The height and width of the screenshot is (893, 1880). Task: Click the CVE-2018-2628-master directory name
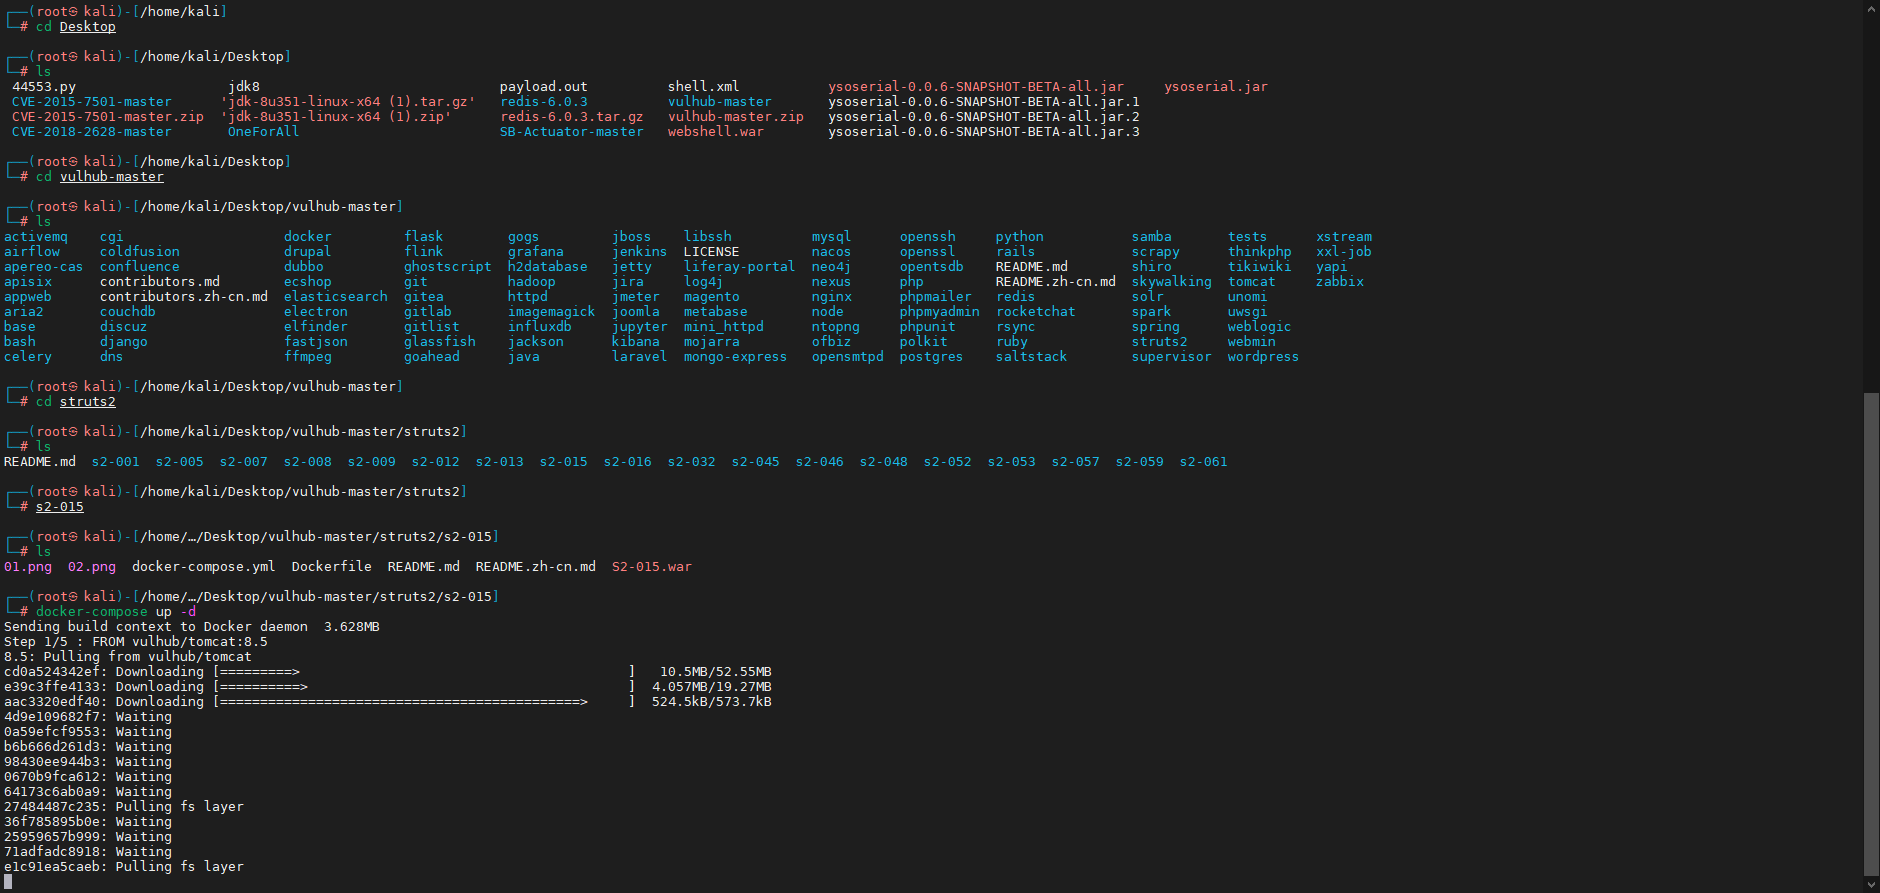[x=92, y=132]
